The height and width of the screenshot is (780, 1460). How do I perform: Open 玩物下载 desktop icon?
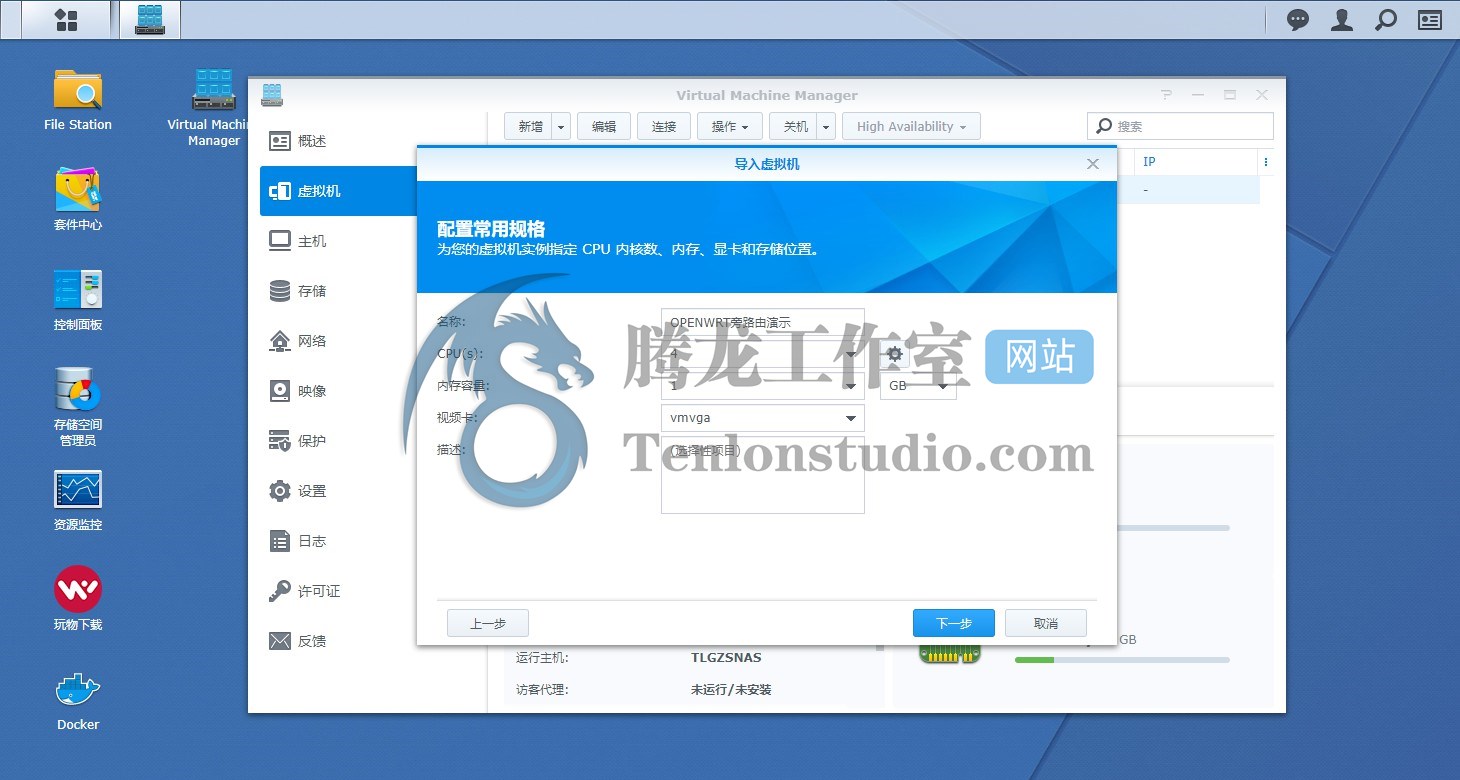(x=78, y=600)
